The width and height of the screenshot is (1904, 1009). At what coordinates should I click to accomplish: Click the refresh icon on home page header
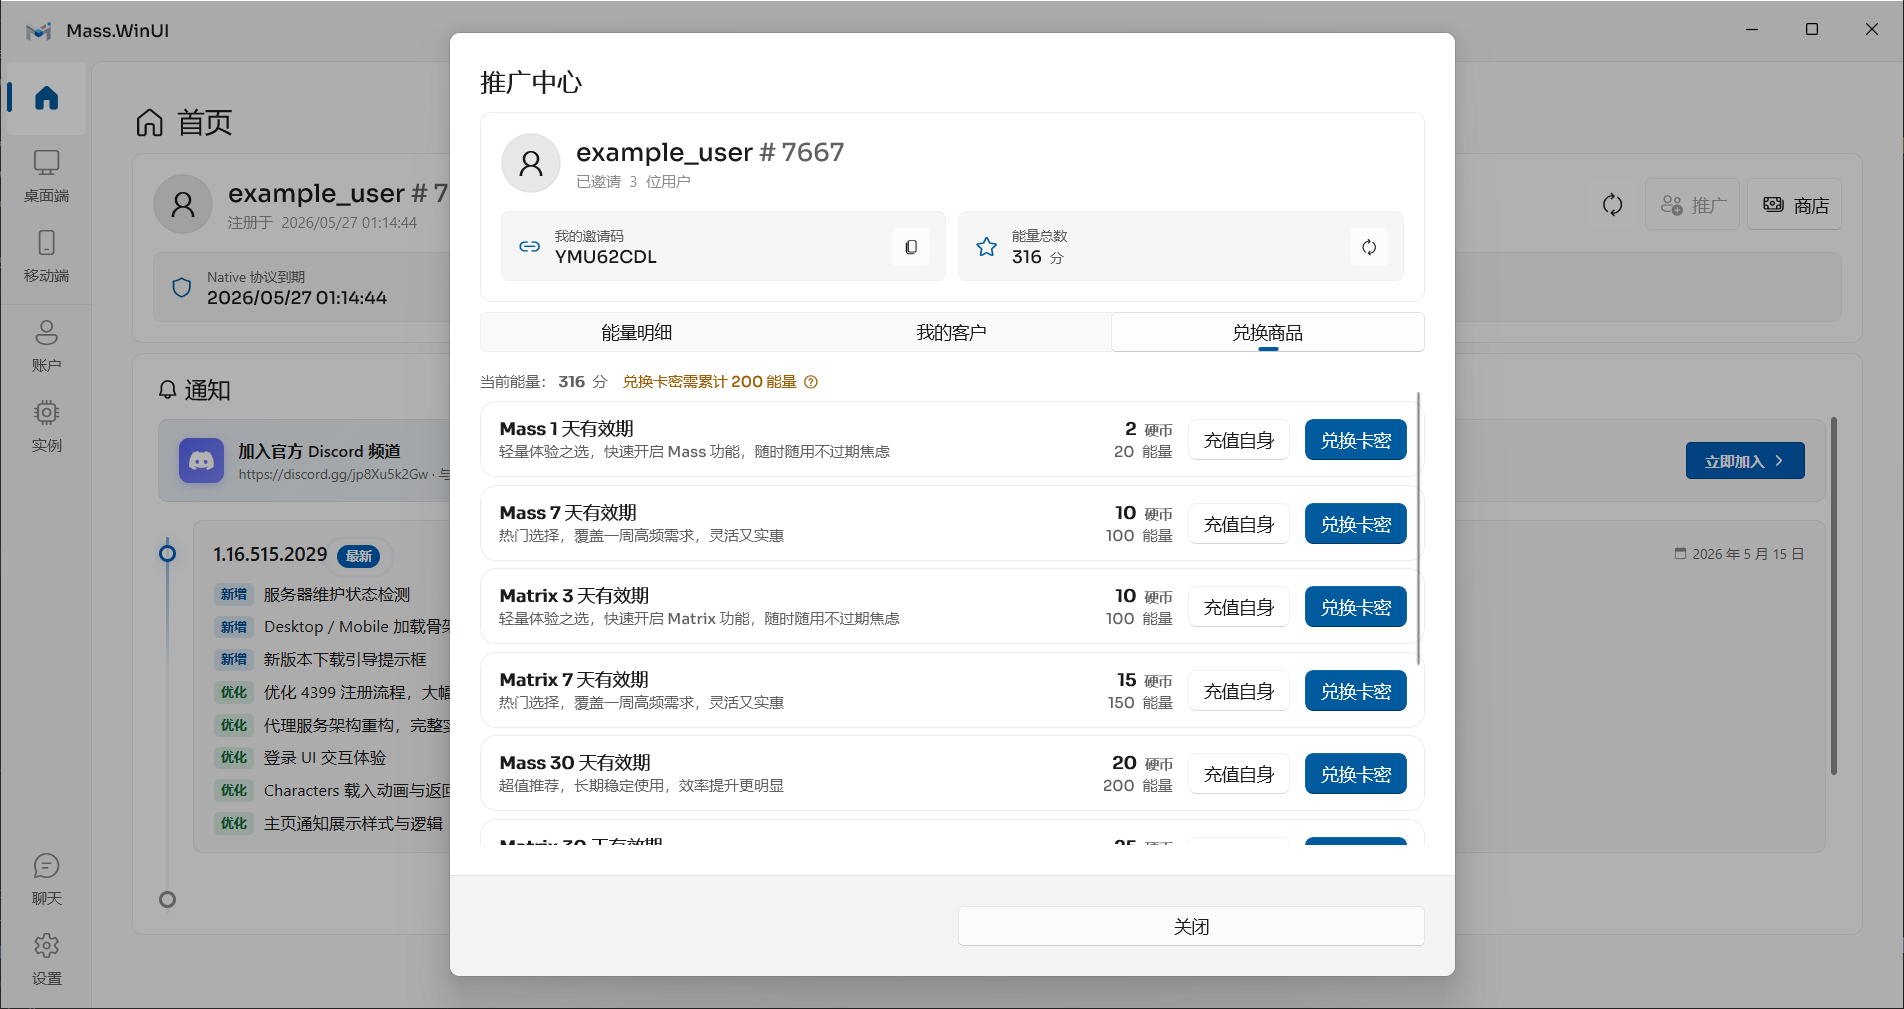pyautogui.click(x=1612, y=205)
